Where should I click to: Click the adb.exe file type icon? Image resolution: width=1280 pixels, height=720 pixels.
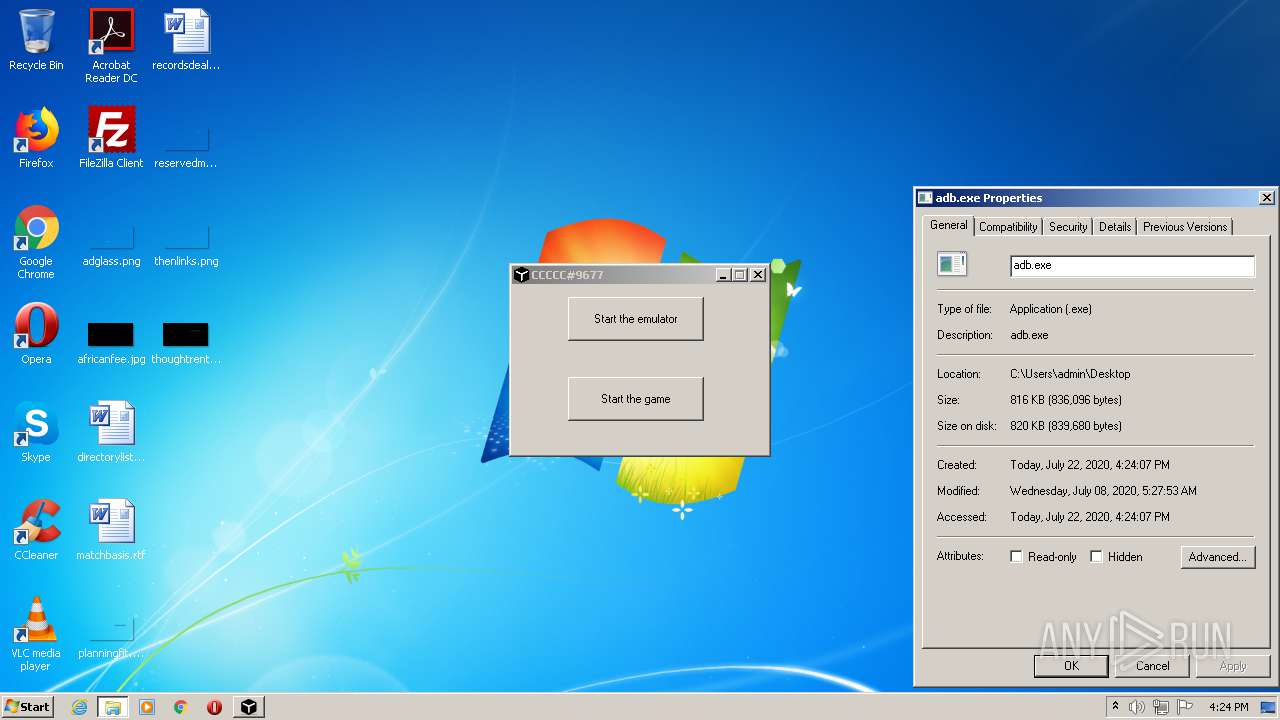pyautogui.click(x=952, y=264)
